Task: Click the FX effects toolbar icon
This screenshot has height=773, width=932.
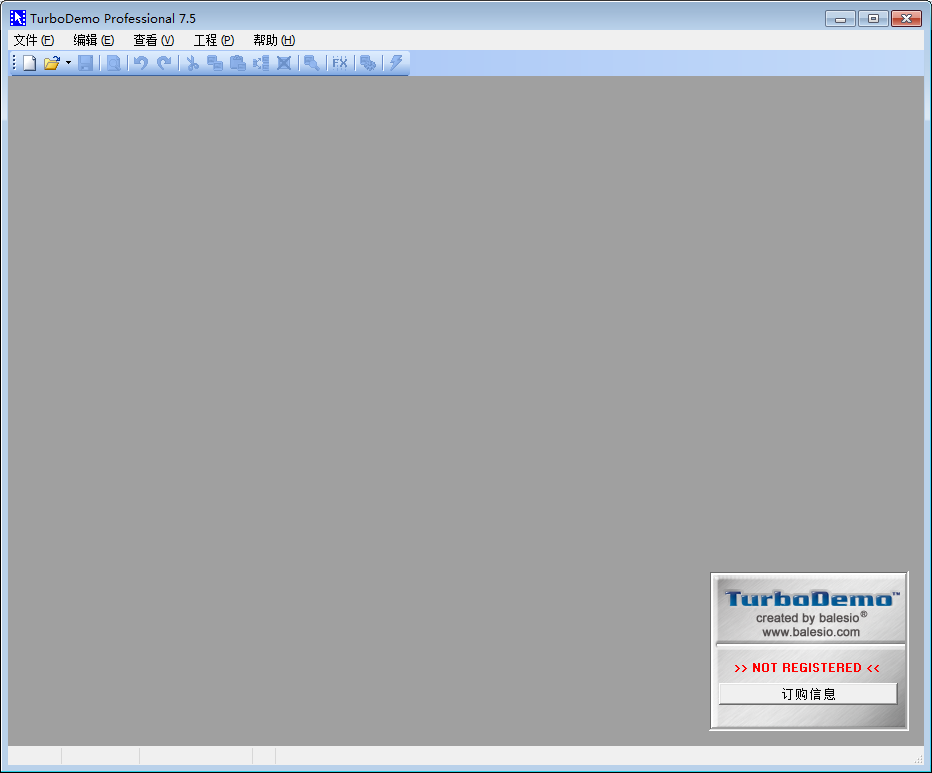Action: (339, 63)
